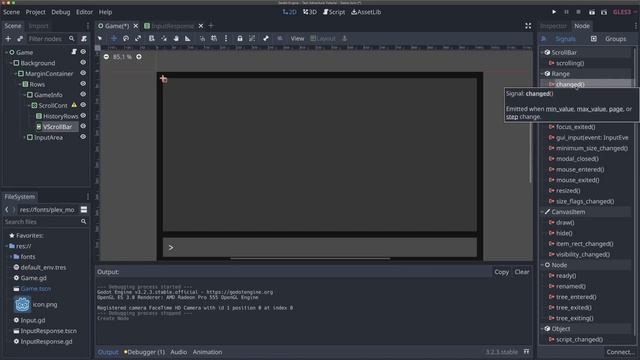Activate the Rotate Mode tool
Image resolution: width=640 pixels, height=360 pixels.
coord(126,38)
